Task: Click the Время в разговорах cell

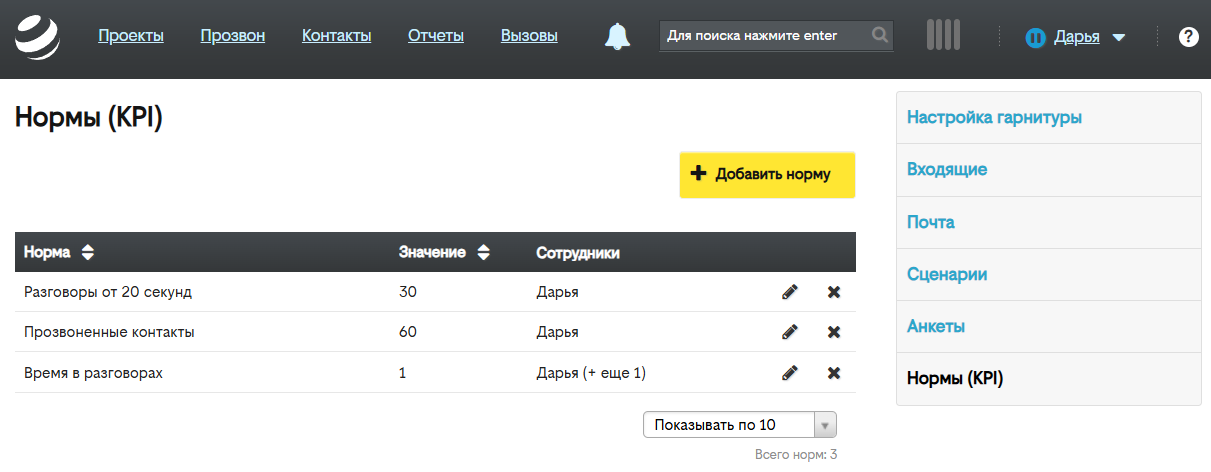Action: click(93, 372)
